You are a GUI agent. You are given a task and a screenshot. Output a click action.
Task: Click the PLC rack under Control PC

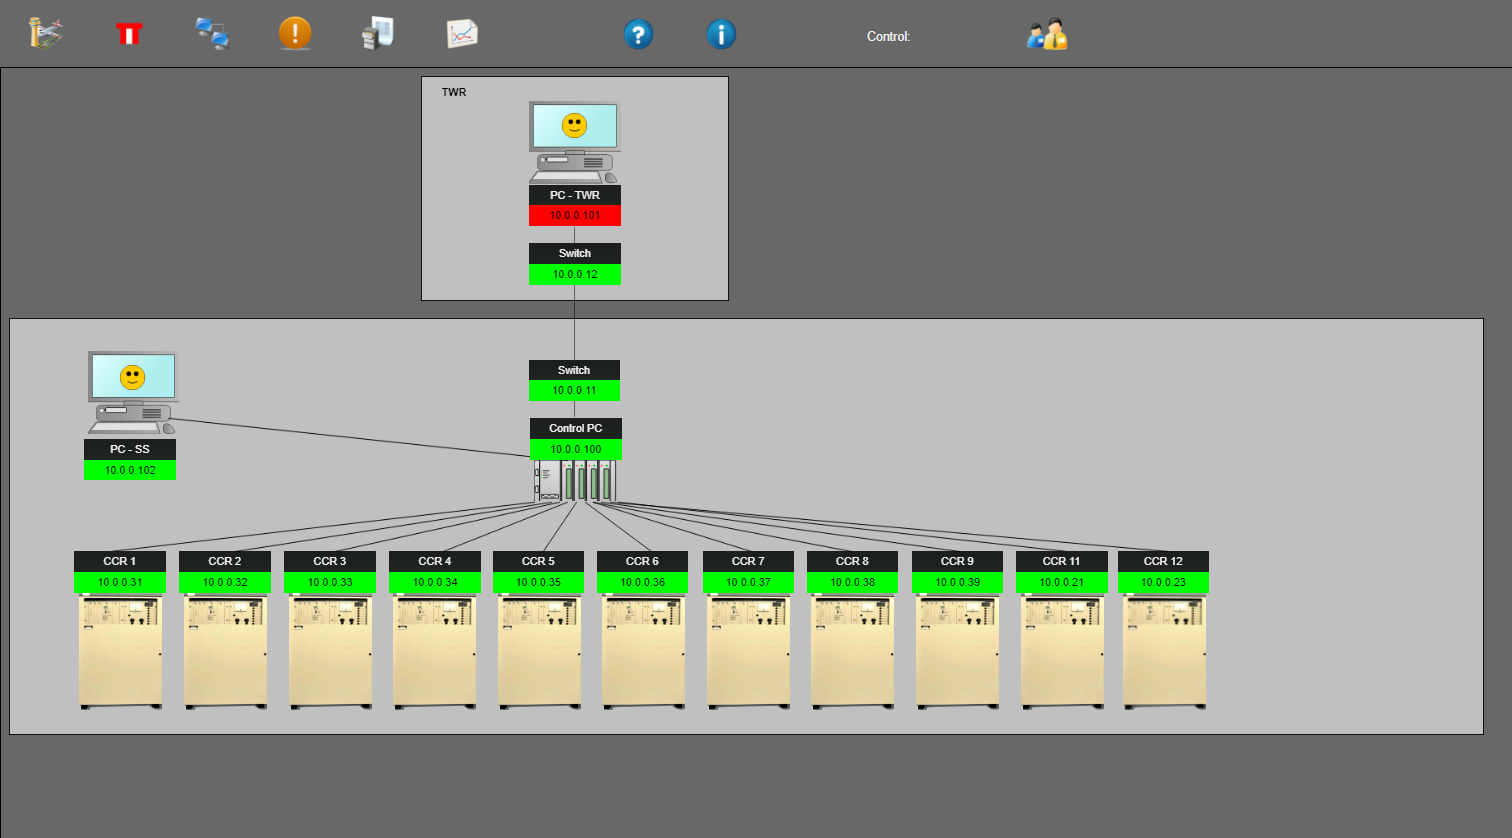click(x=575, y=481)
